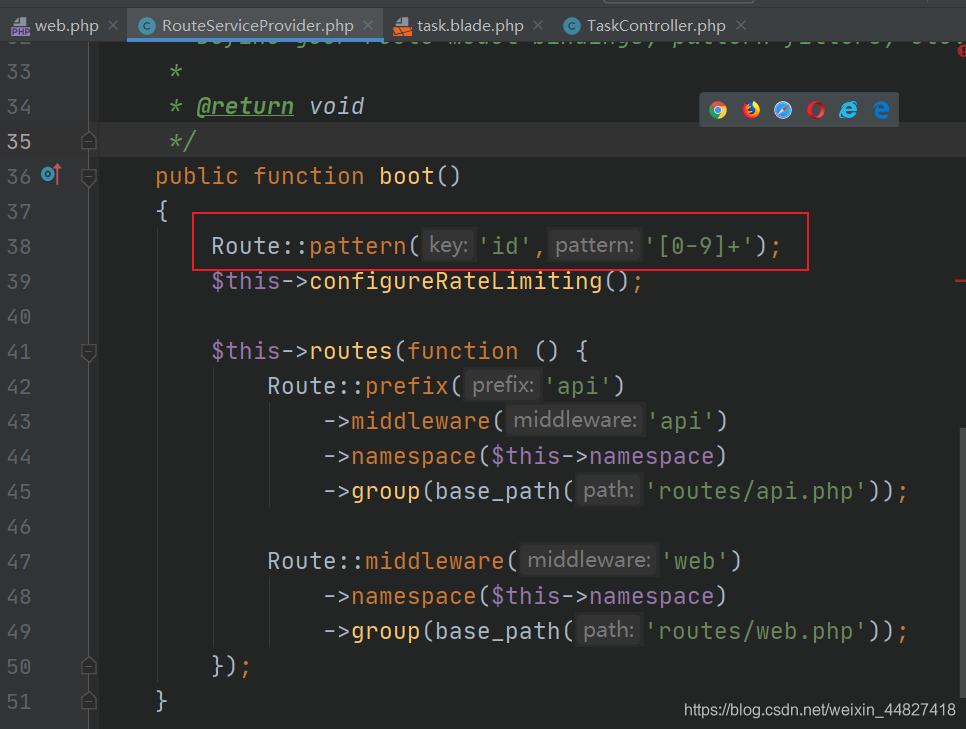Switch to the web.php tab

point(67,26)
